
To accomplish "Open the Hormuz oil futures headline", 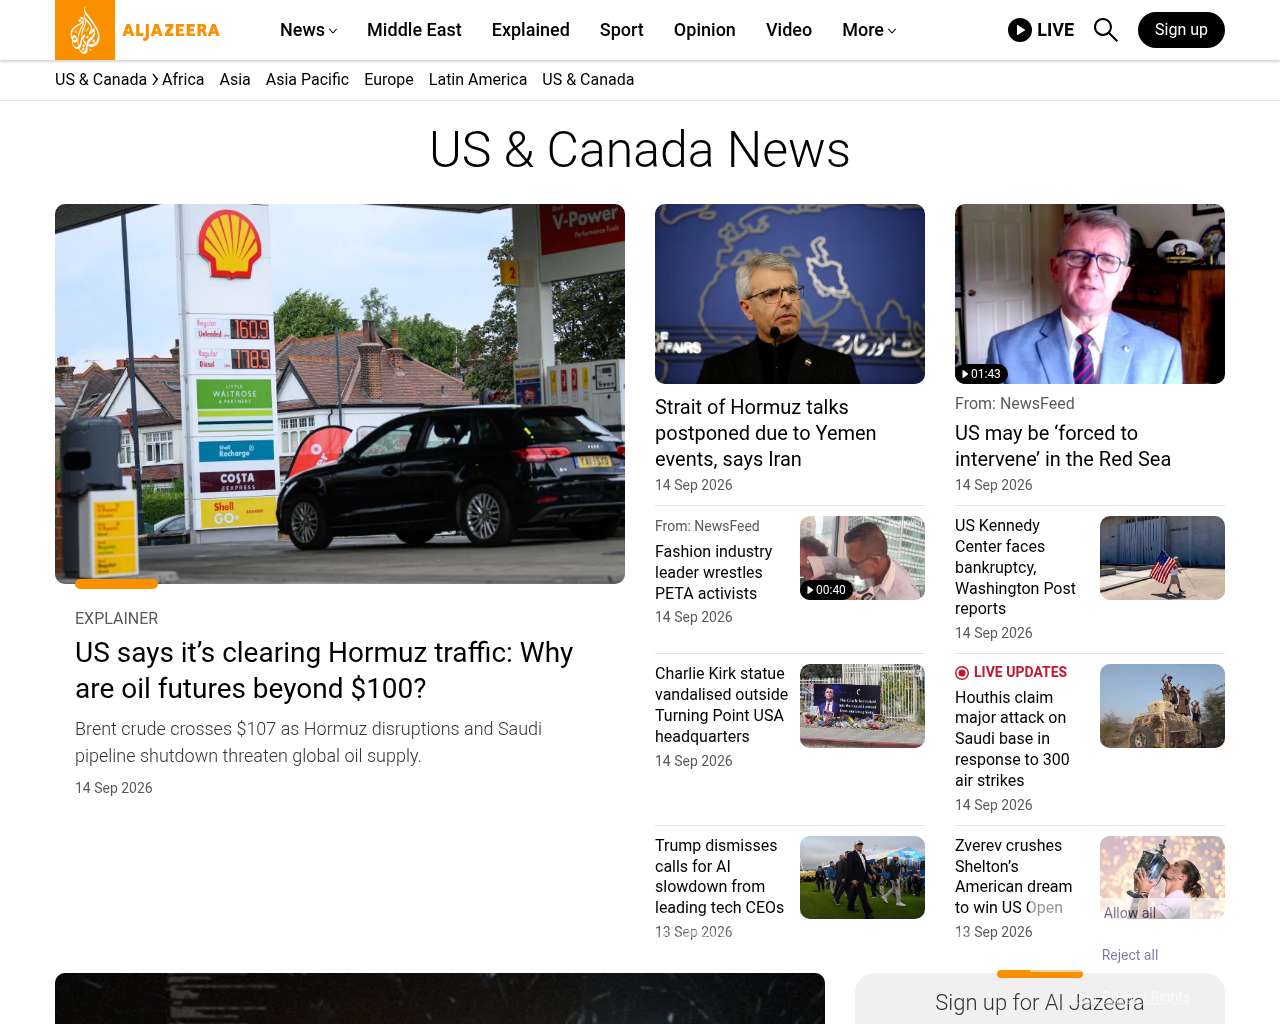I will point(324,670).
